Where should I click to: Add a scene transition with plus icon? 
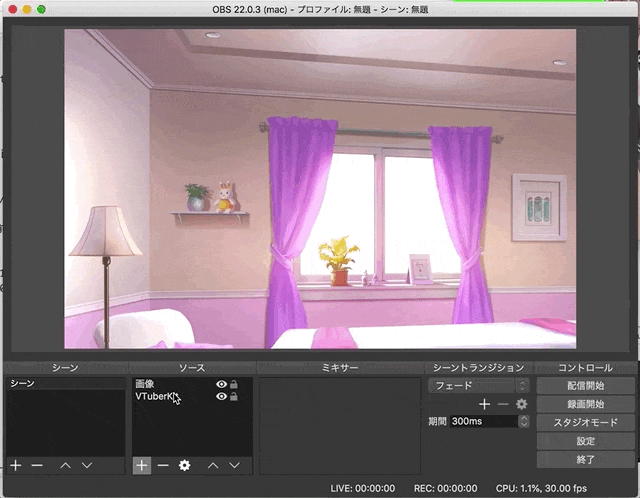coord(484,404)
